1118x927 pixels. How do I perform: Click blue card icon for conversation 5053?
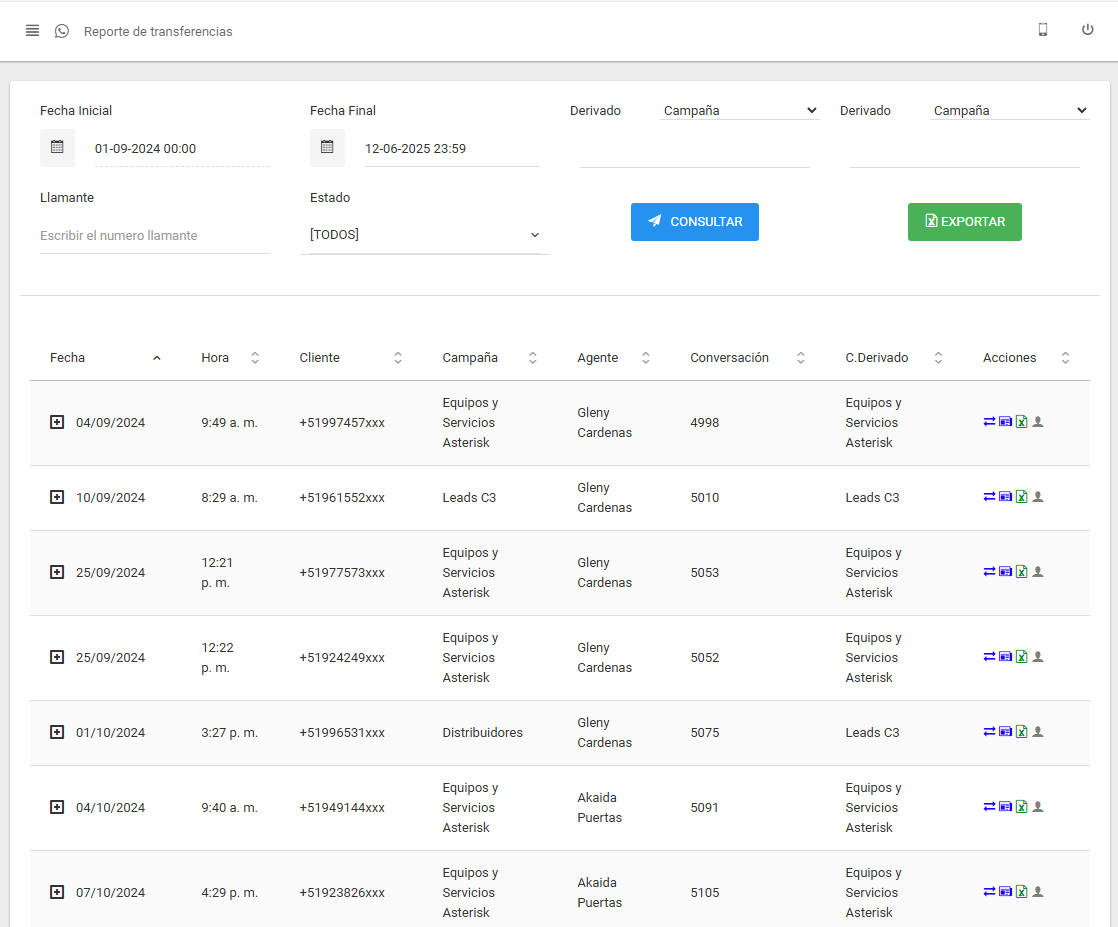pyautogui.click(x=1005, y=572)
